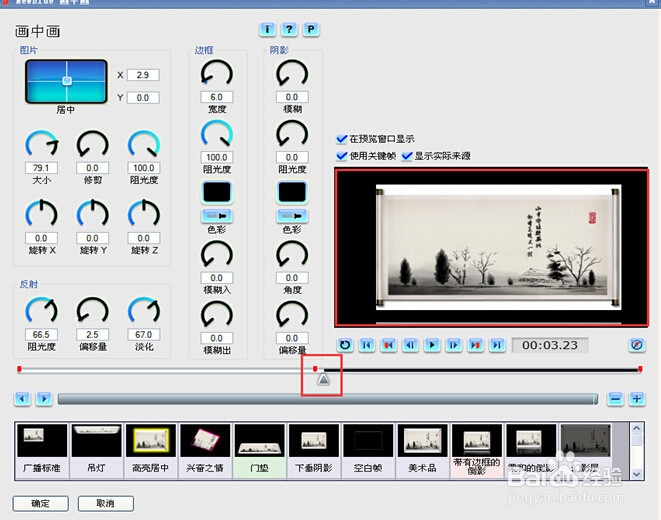This screenshot has width=661, height=520.
Task: Click the 'P' preset button
Action: coord(311,29)
